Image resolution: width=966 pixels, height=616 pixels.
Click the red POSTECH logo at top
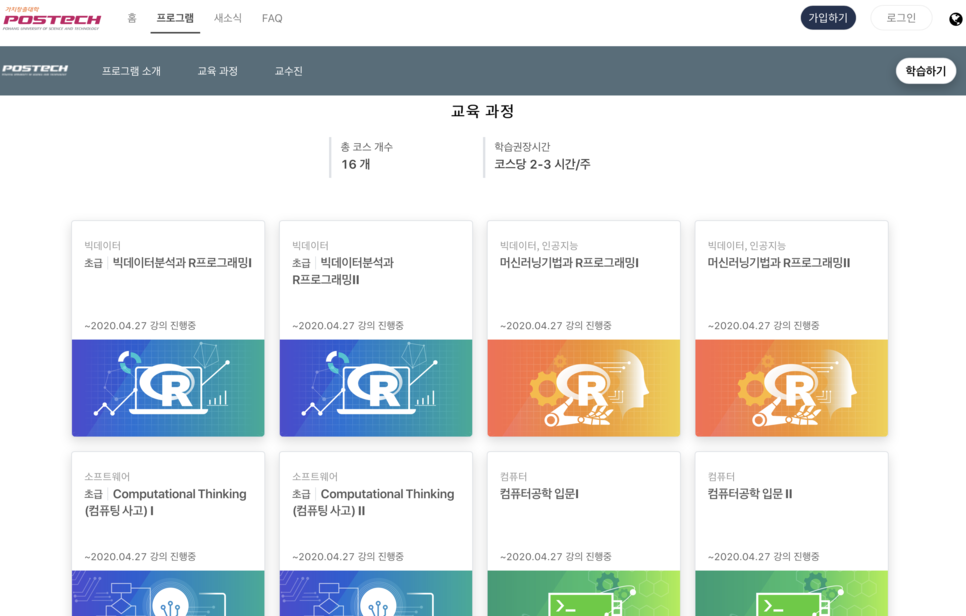(52, 19)
